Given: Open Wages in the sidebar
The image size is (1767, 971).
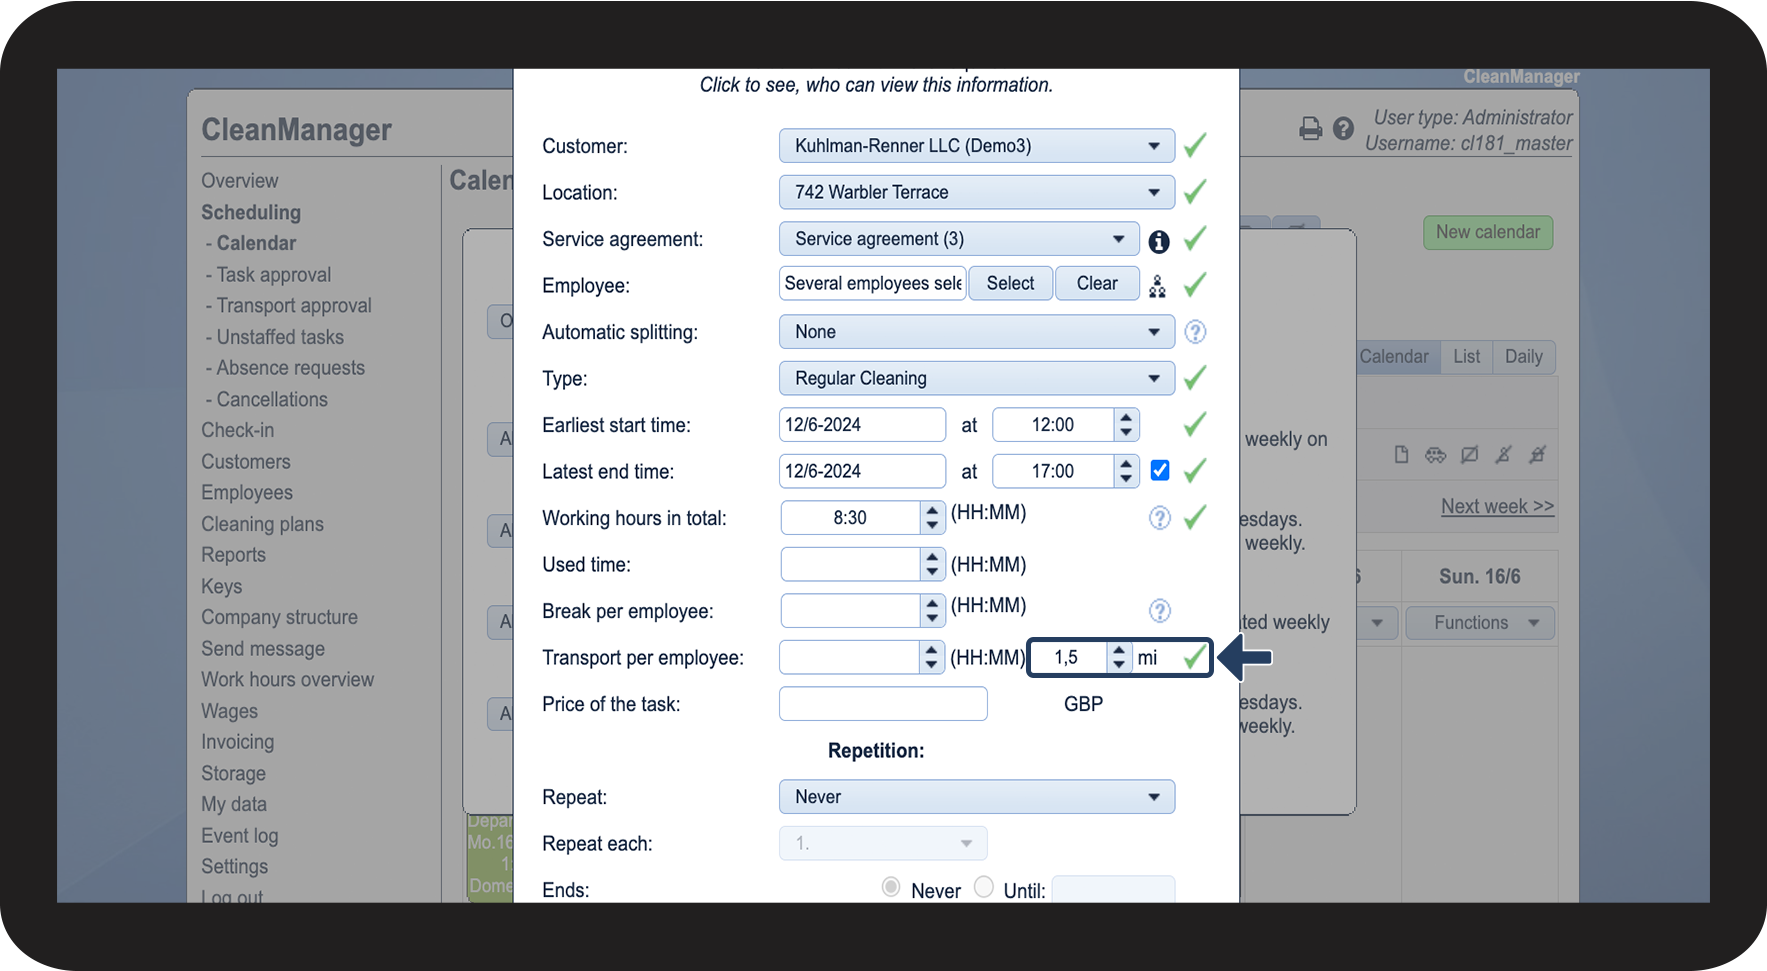Looking at the screenshot, I should pyautogui.click(x=229, y=711).
